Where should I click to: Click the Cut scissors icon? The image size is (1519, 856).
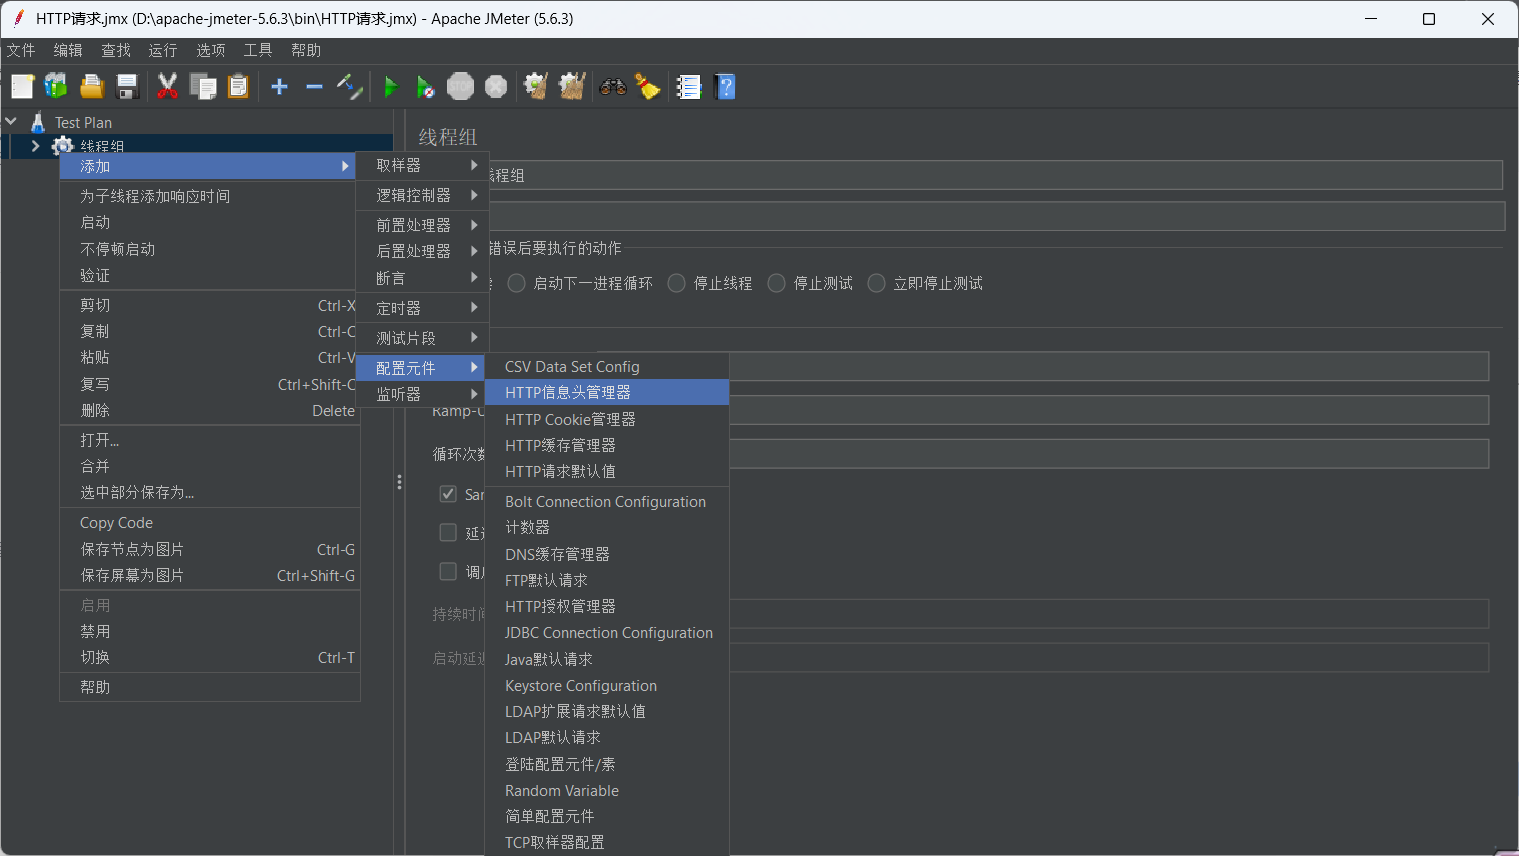tap(167, 87)
